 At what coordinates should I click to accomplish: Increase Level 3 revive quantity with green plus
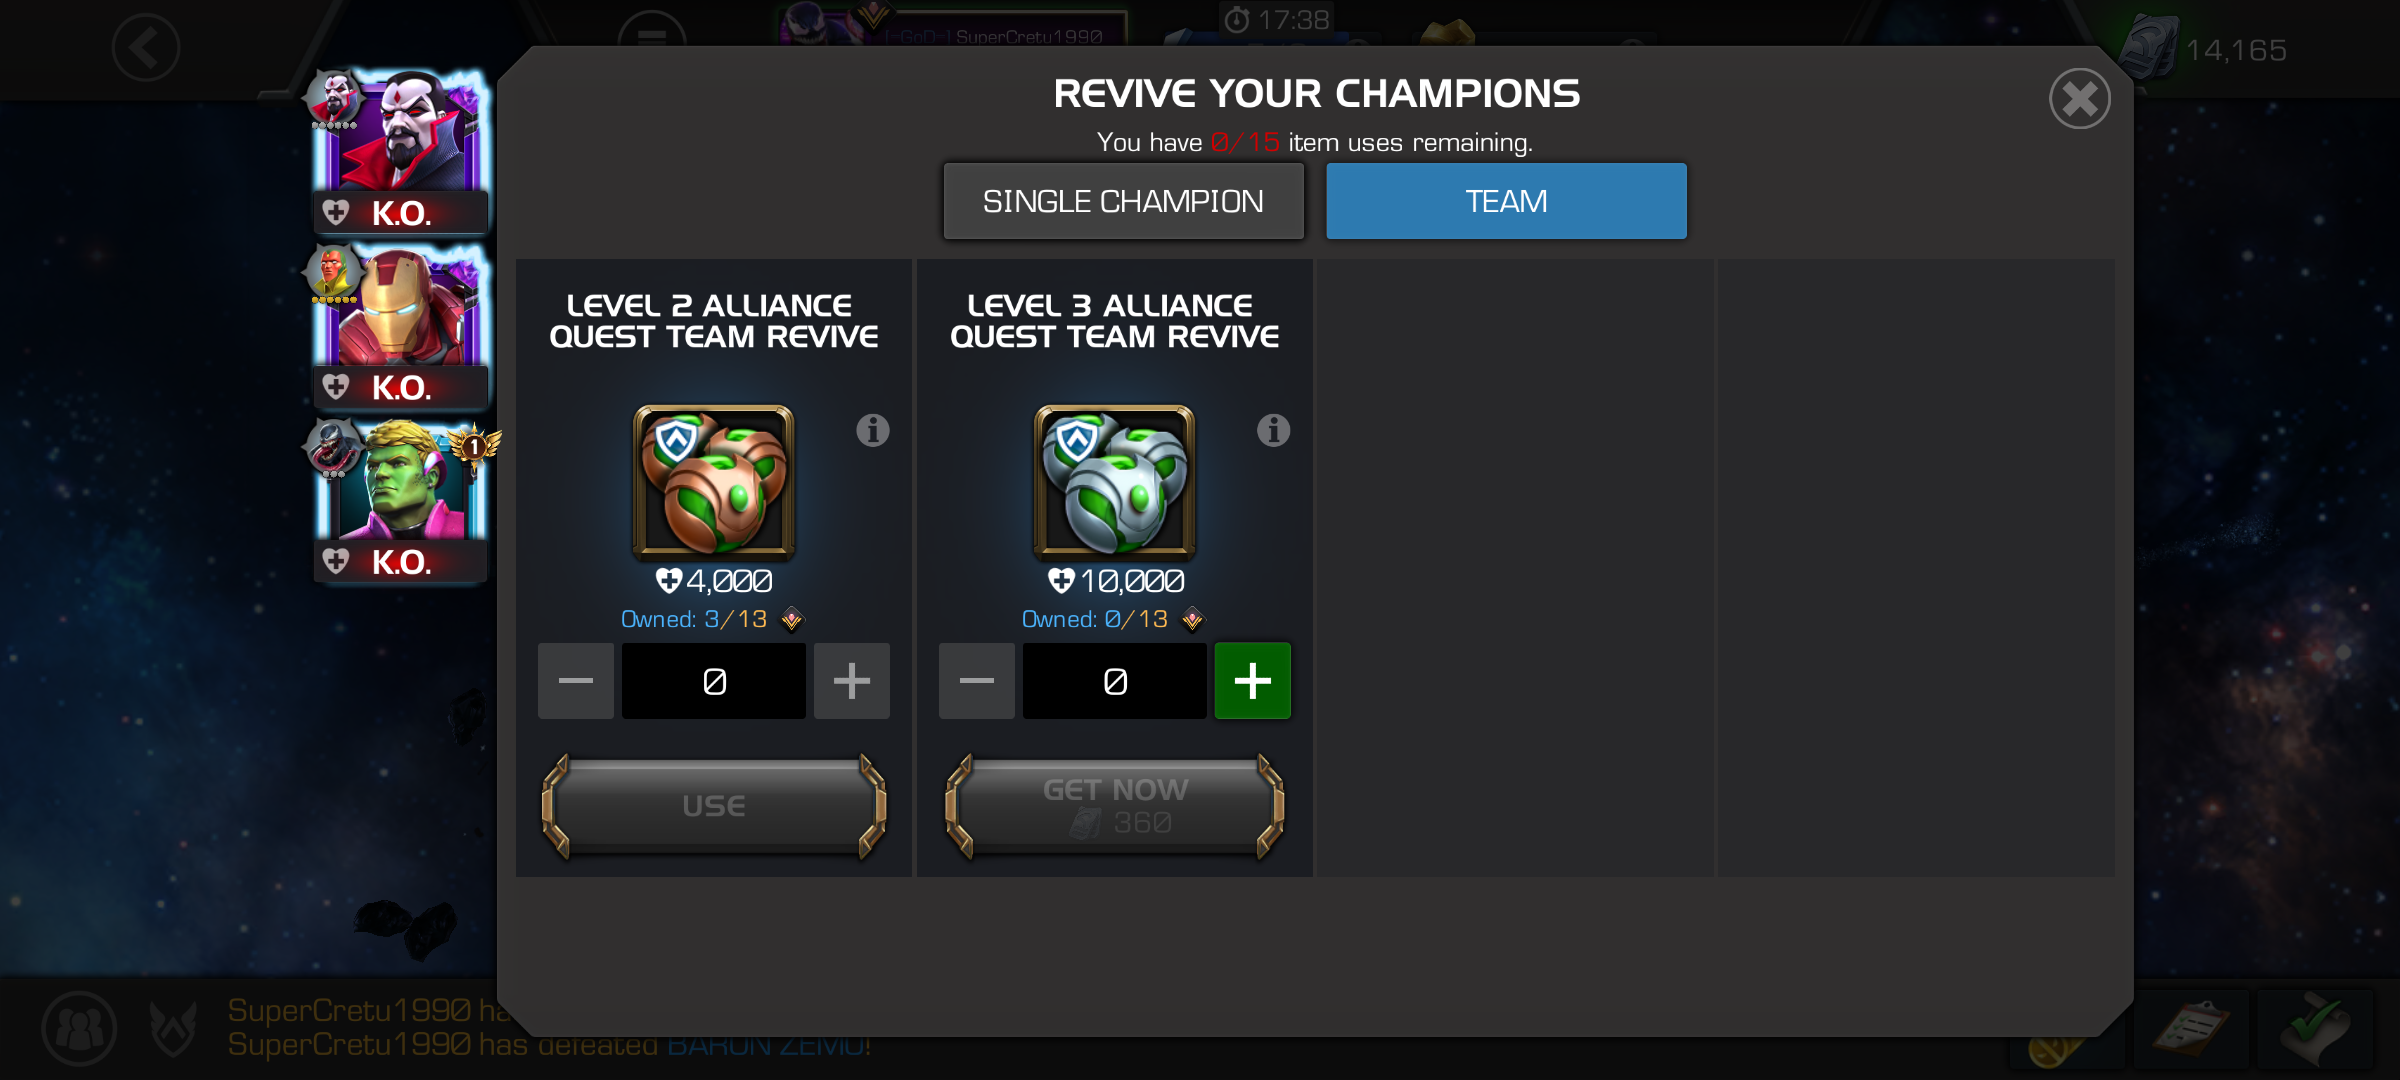click(x=1253, y=681)
